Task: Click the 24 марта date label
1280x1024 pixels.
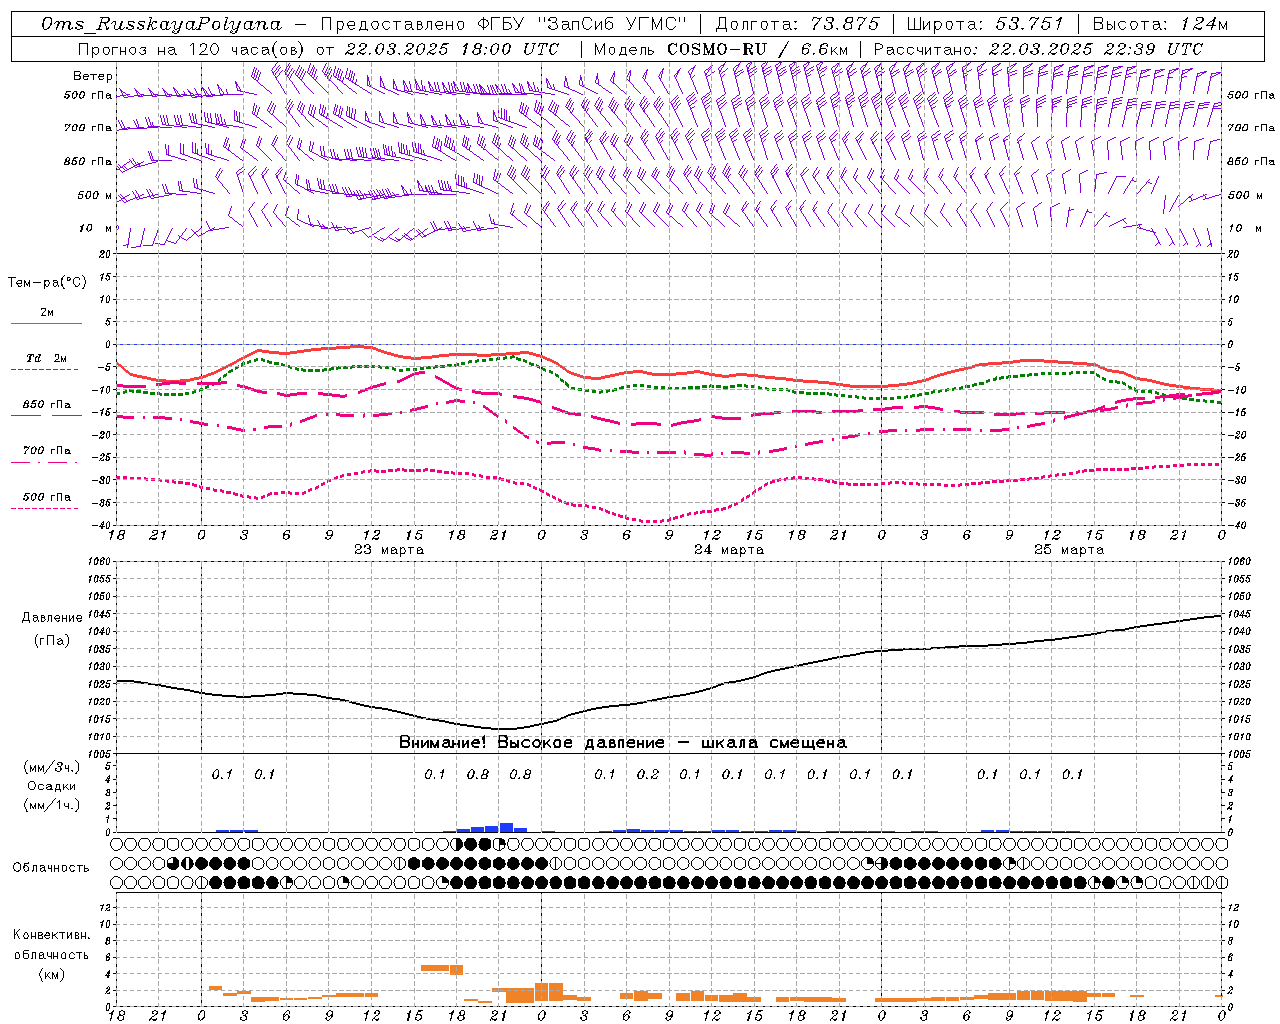Action: 729,550
